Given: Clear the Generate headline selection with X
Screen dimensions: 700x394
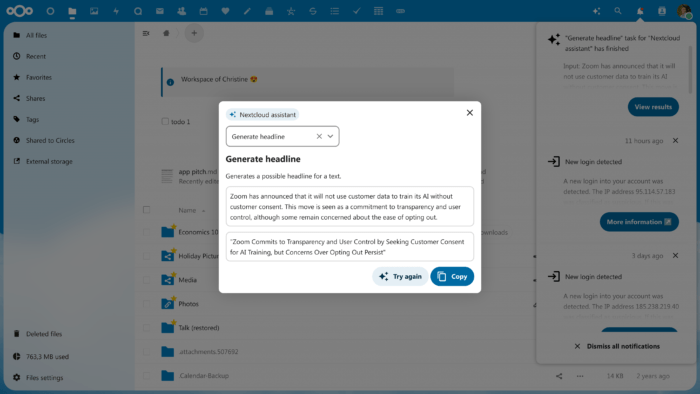Looking at the screenshot, I should click(319, 137).
